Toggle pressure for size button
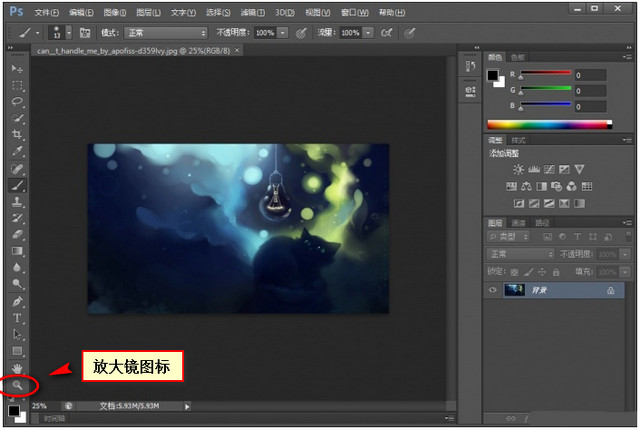Viewport: 640px width, 430px height. [409, 33]
